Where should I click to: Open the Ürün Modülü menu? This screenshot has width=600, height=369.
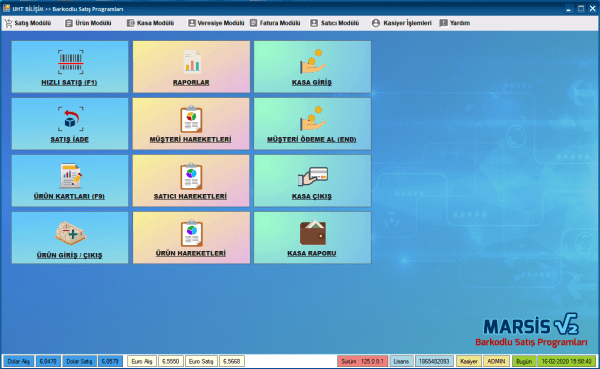[x=88, y=23]
